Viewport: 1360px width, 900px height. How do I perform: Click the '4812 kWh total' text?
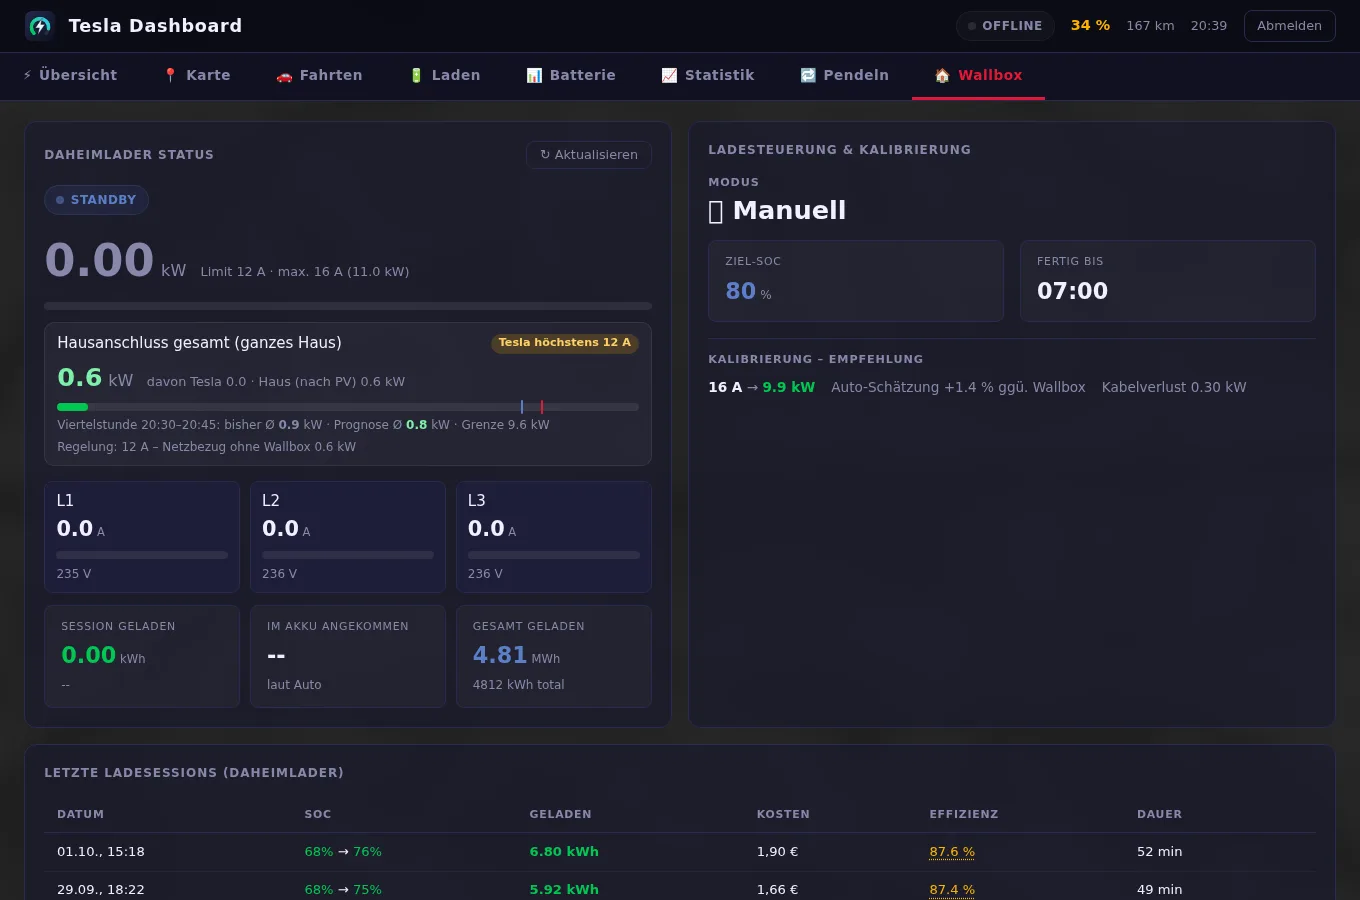click(x=518, y=685)
